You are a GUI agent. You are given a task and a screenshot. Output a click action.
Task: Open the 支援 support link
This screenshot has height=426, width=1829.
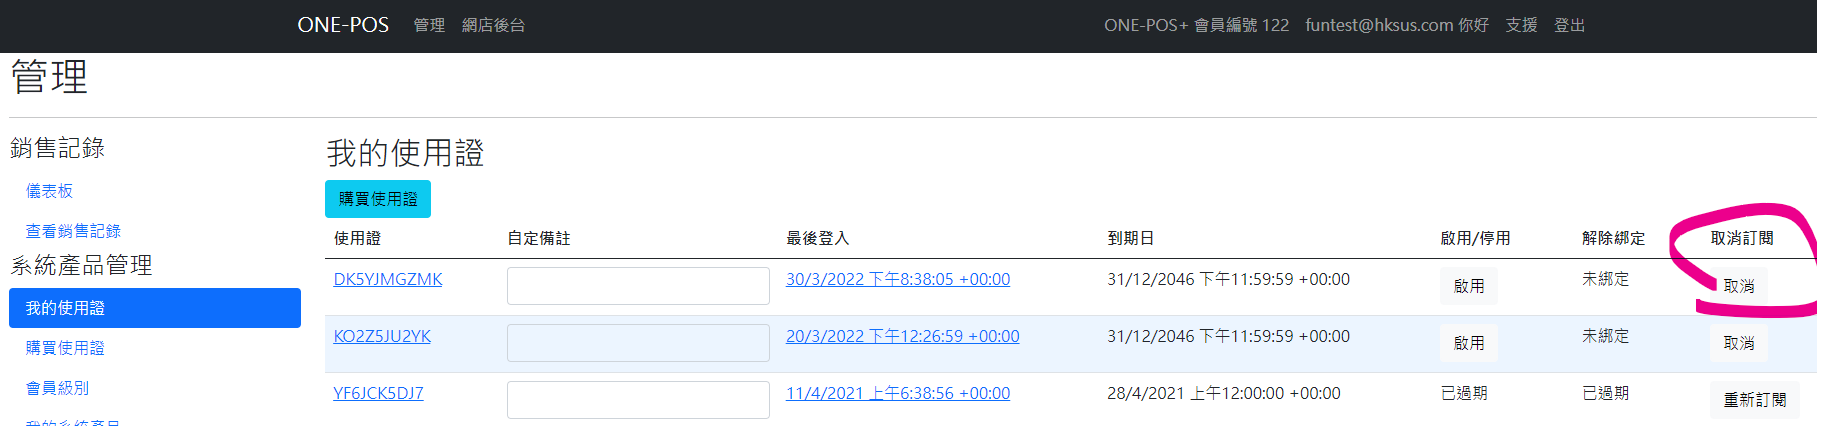tap(1521, 25)
